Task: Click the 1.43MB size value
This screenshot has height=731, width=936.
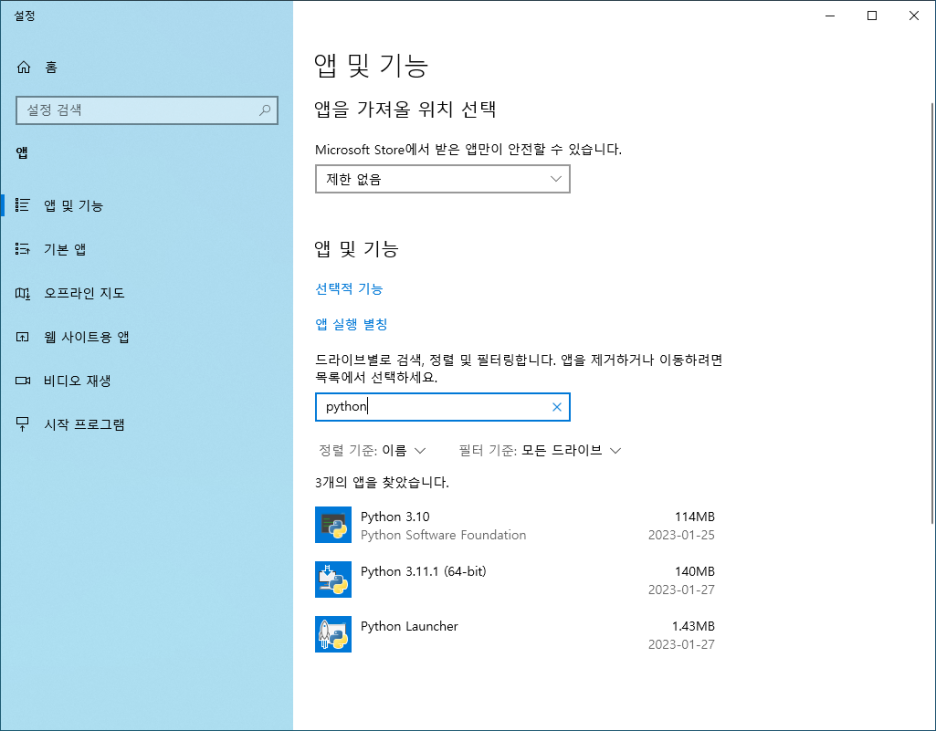Action: 693,627
